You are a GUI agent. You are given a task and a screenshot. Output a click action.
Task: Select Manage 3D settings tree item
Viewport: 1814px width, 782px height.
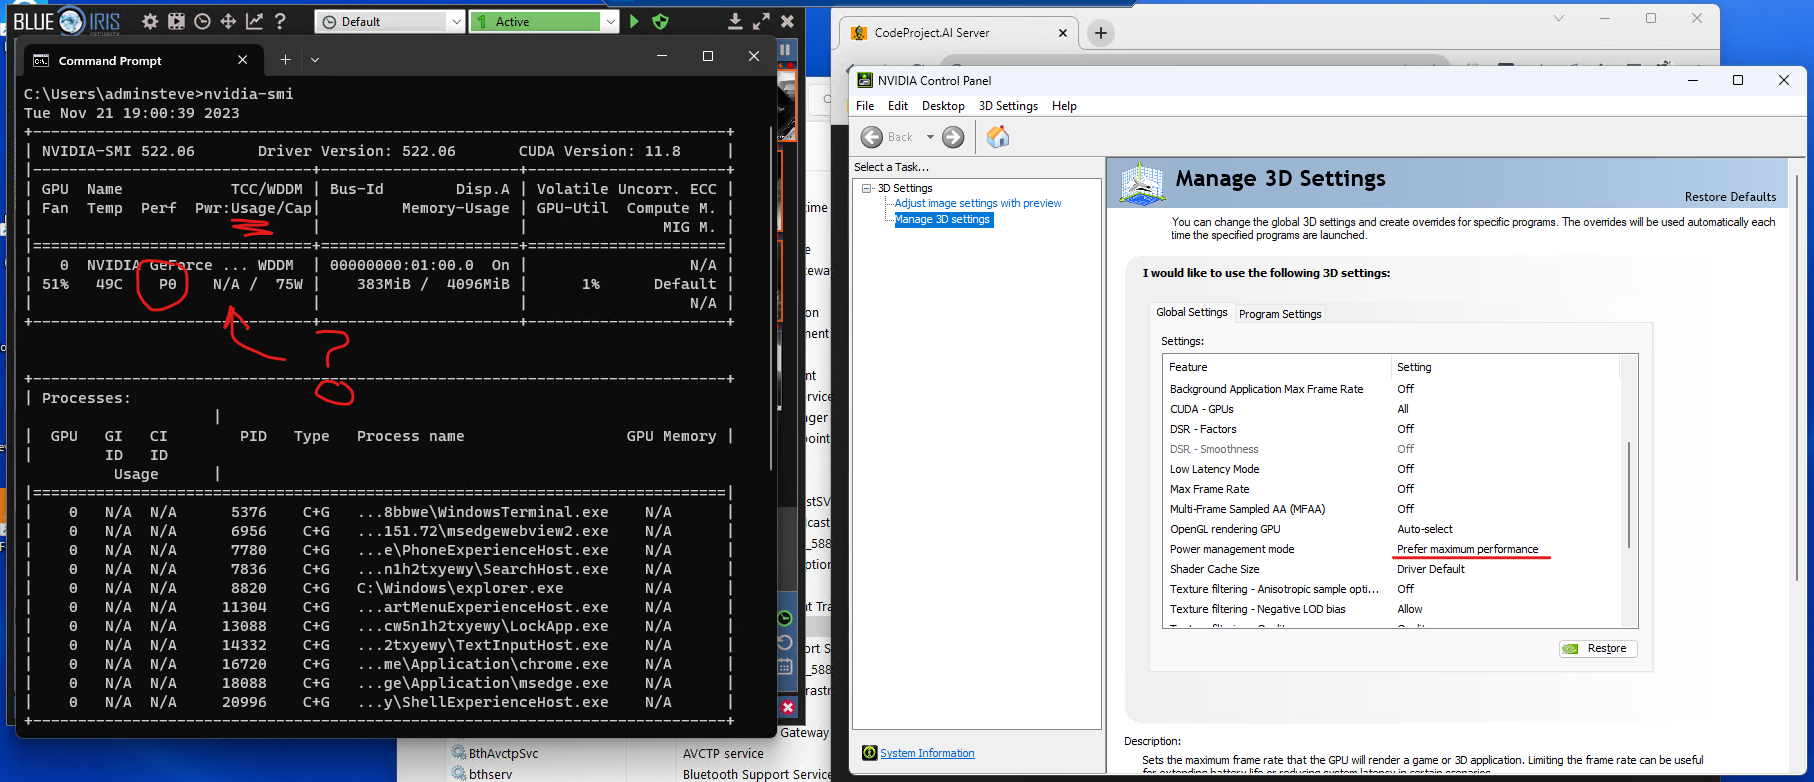click(x=942, y=220)
